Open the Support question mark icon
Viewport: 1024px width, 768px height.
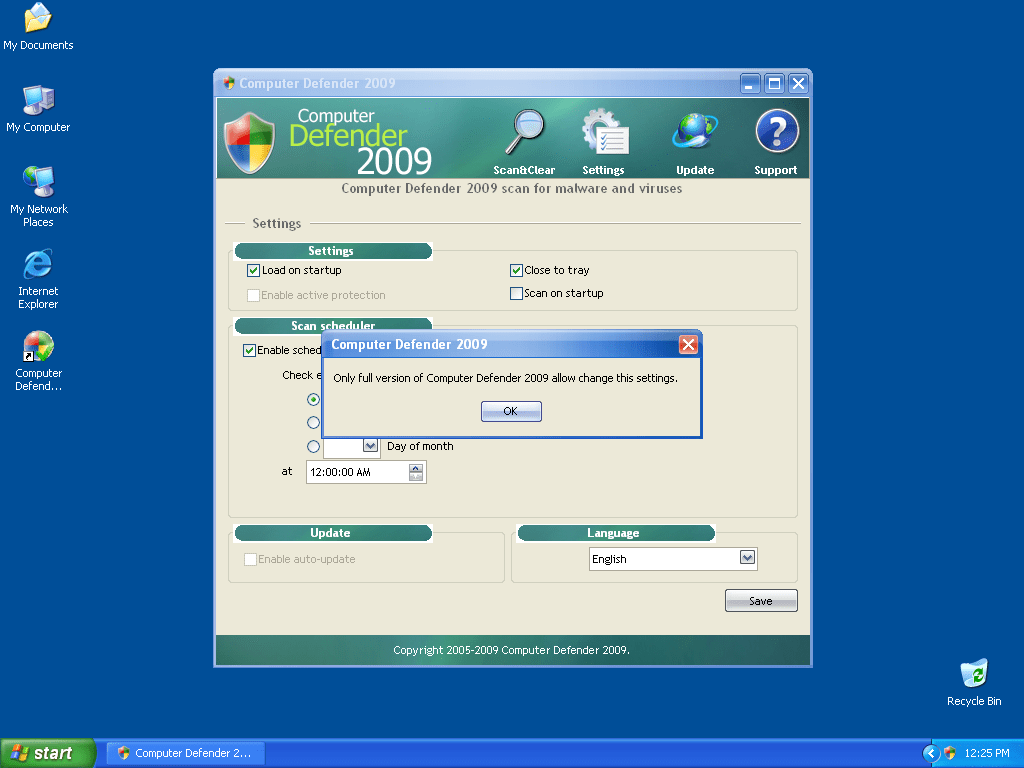[x=776, y=134]
